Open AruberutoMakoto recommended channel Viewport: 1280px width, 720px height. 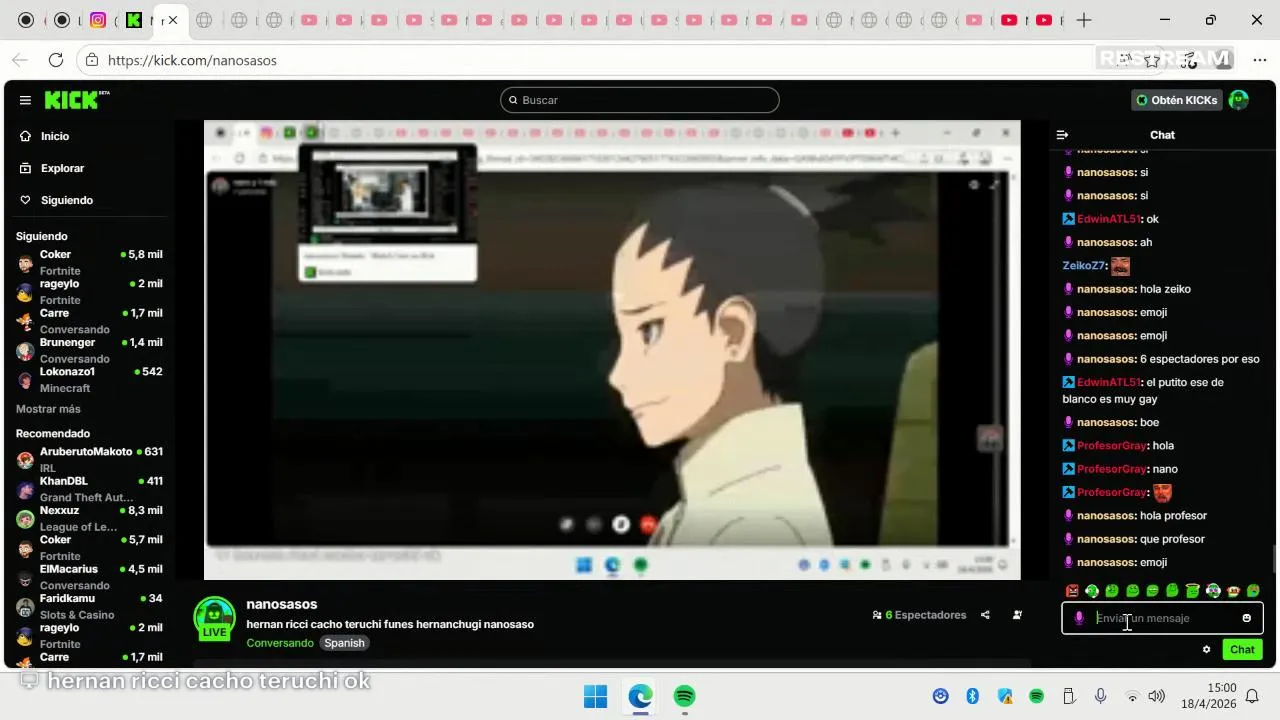[89, 460]
